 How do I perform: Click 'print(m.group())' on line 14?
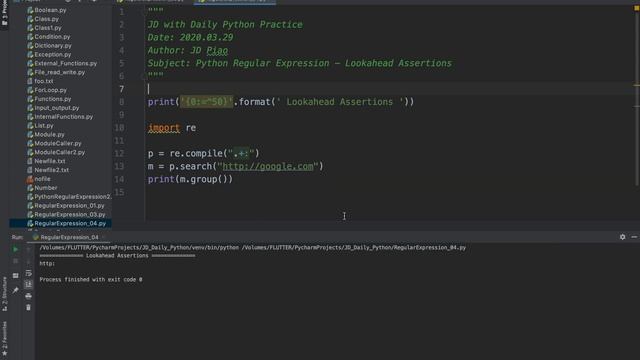190,179
